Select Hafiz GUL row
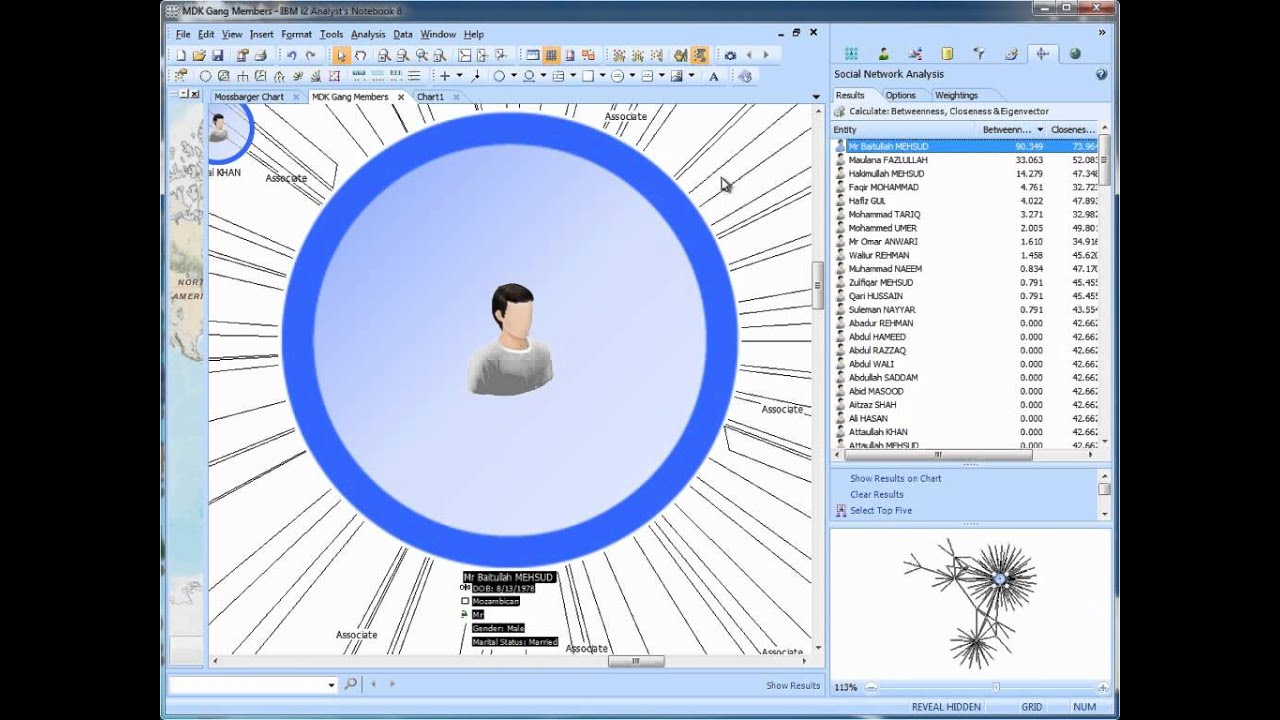 tap(968, 201)
